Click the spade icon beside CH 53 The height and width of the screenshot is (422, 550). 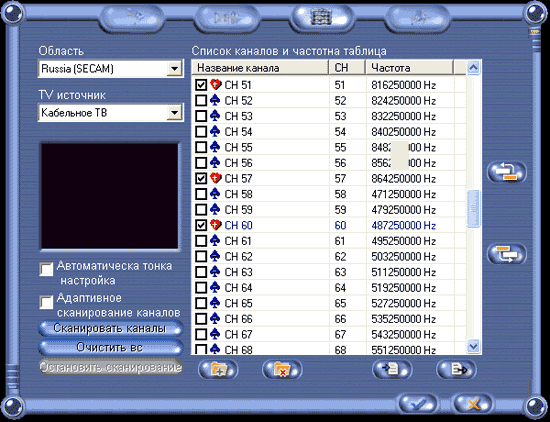click(215, 116)
